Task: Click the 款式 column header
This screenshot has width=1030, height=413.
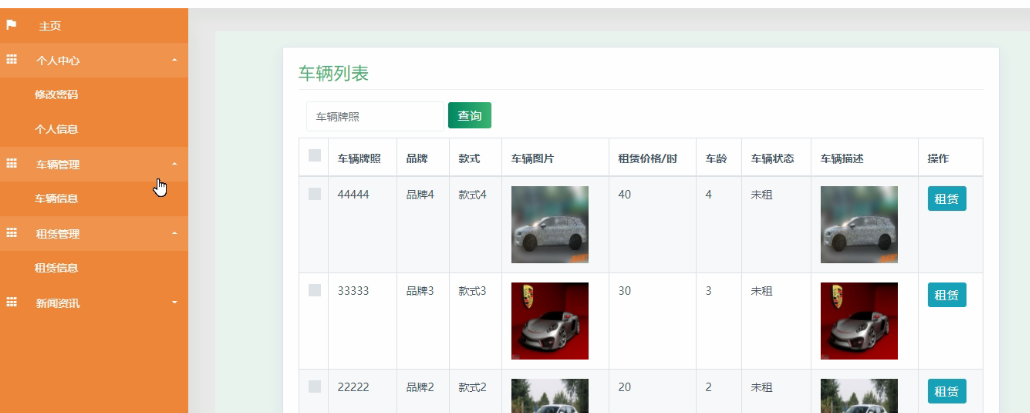Action: 469,159
